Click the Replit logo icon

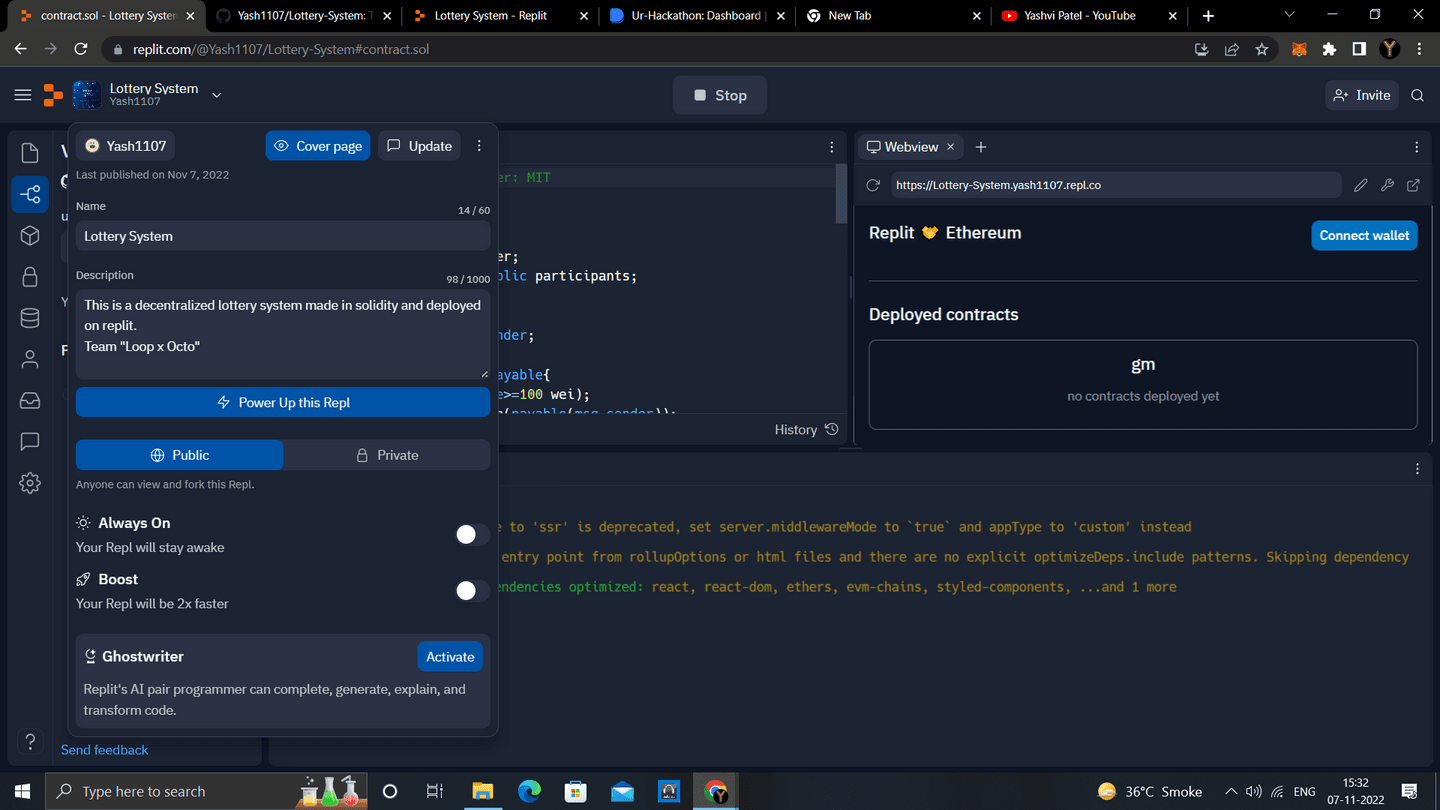(53, 95)
